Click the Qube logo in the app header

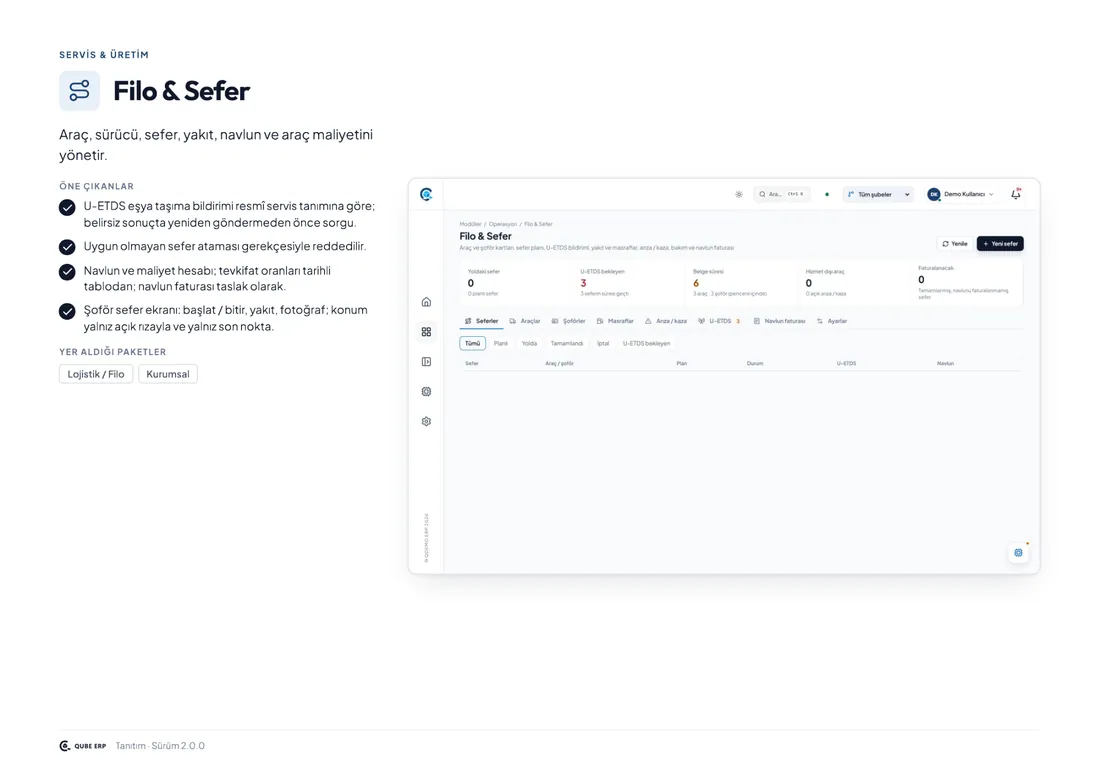point(426,194)
